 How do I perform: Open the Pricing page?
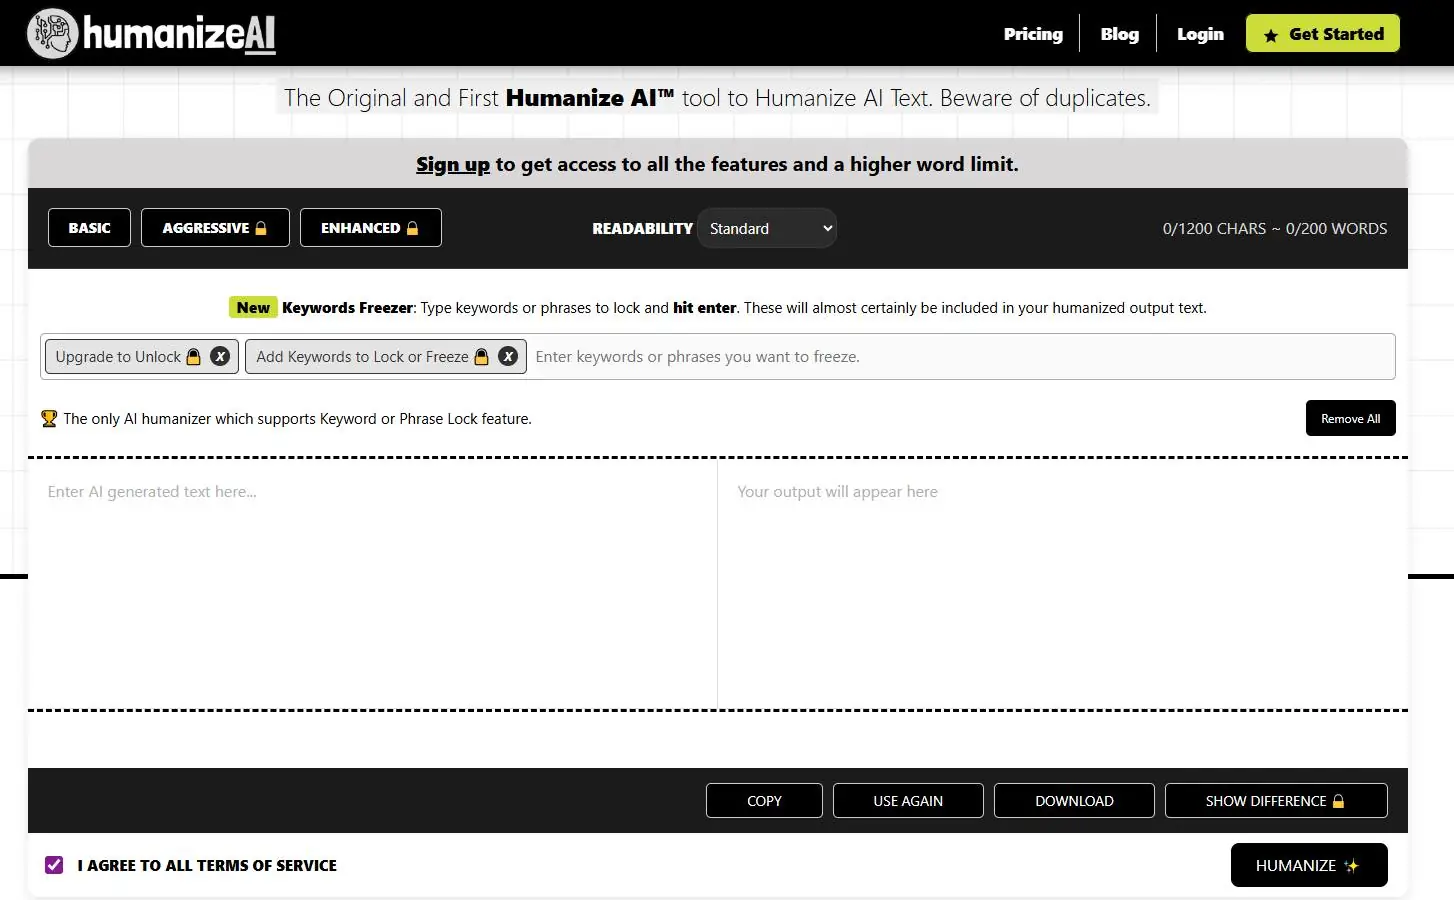tap(1033, 34)
